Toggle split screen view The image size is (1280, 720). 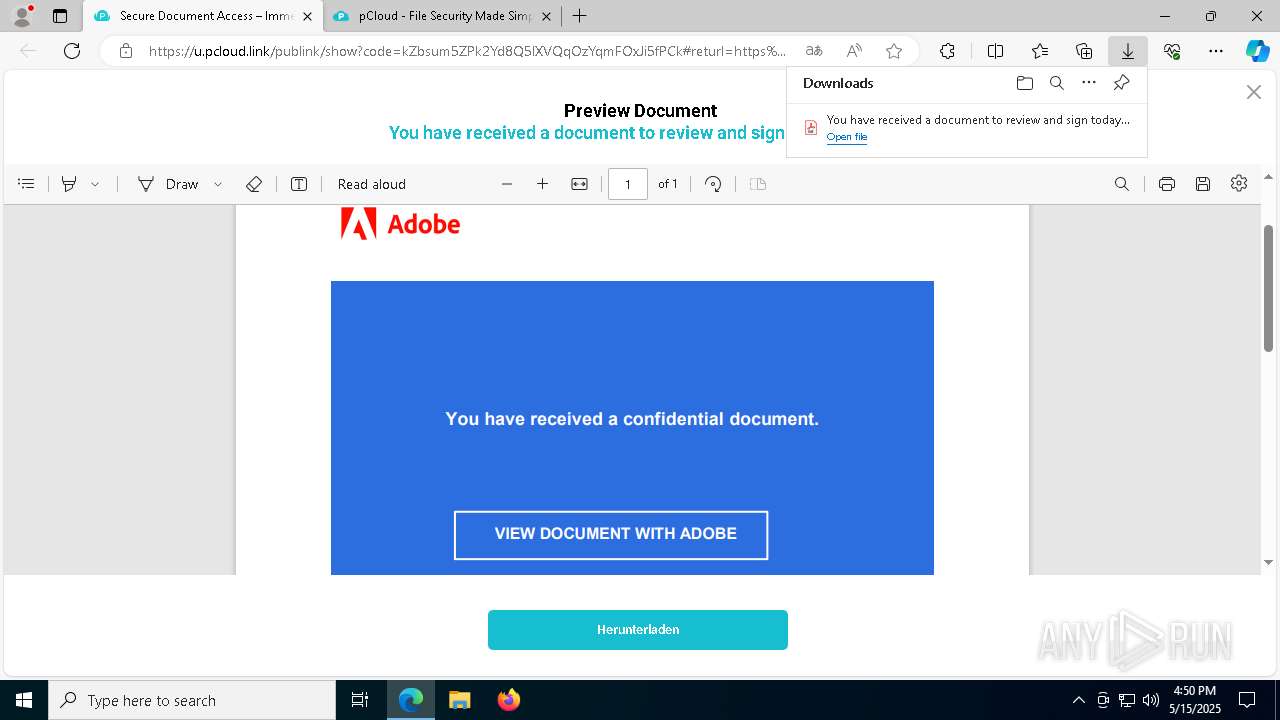pos(996,51)
